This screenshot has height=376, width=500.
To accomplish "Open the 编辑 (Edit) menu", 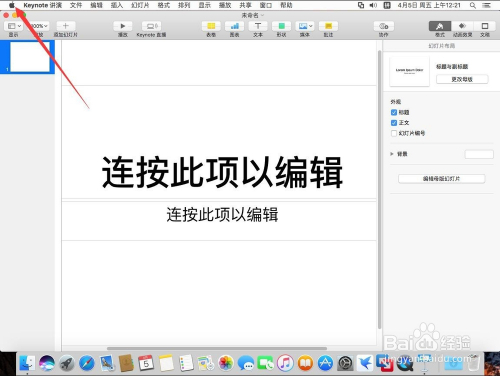I will [96, 5].
